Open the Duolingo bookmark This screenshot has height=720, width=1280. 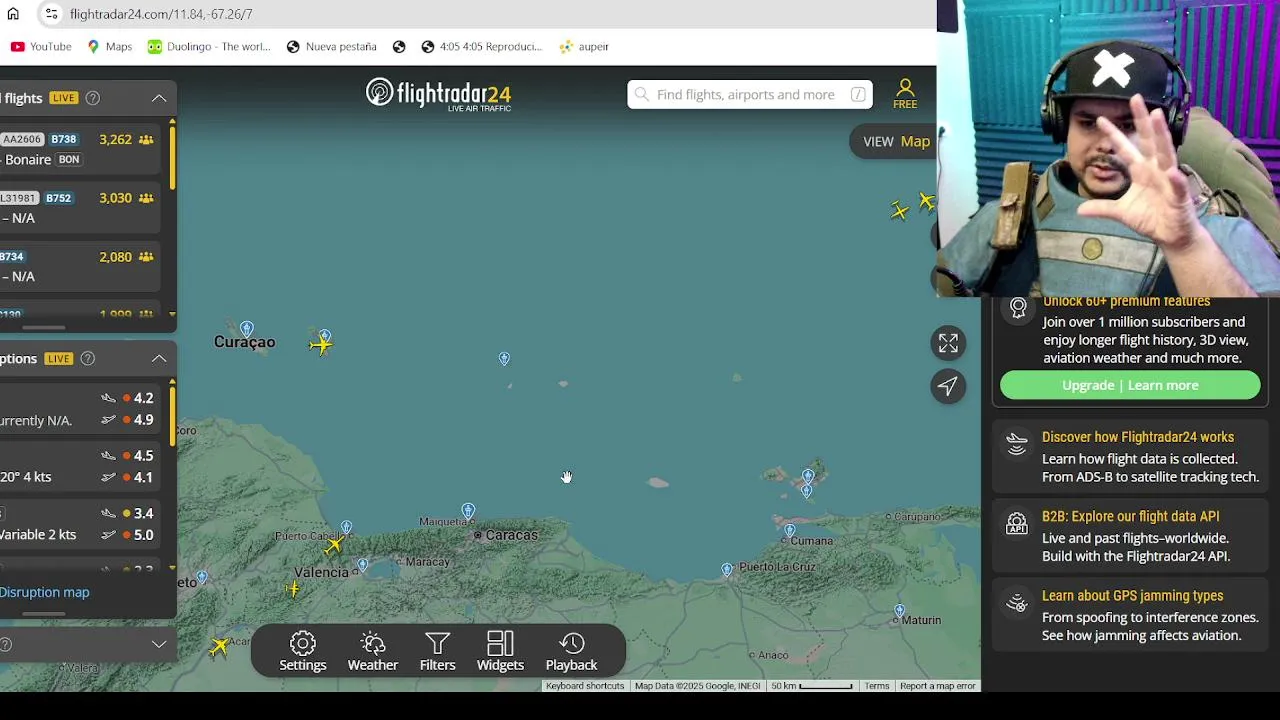point(209,46)
